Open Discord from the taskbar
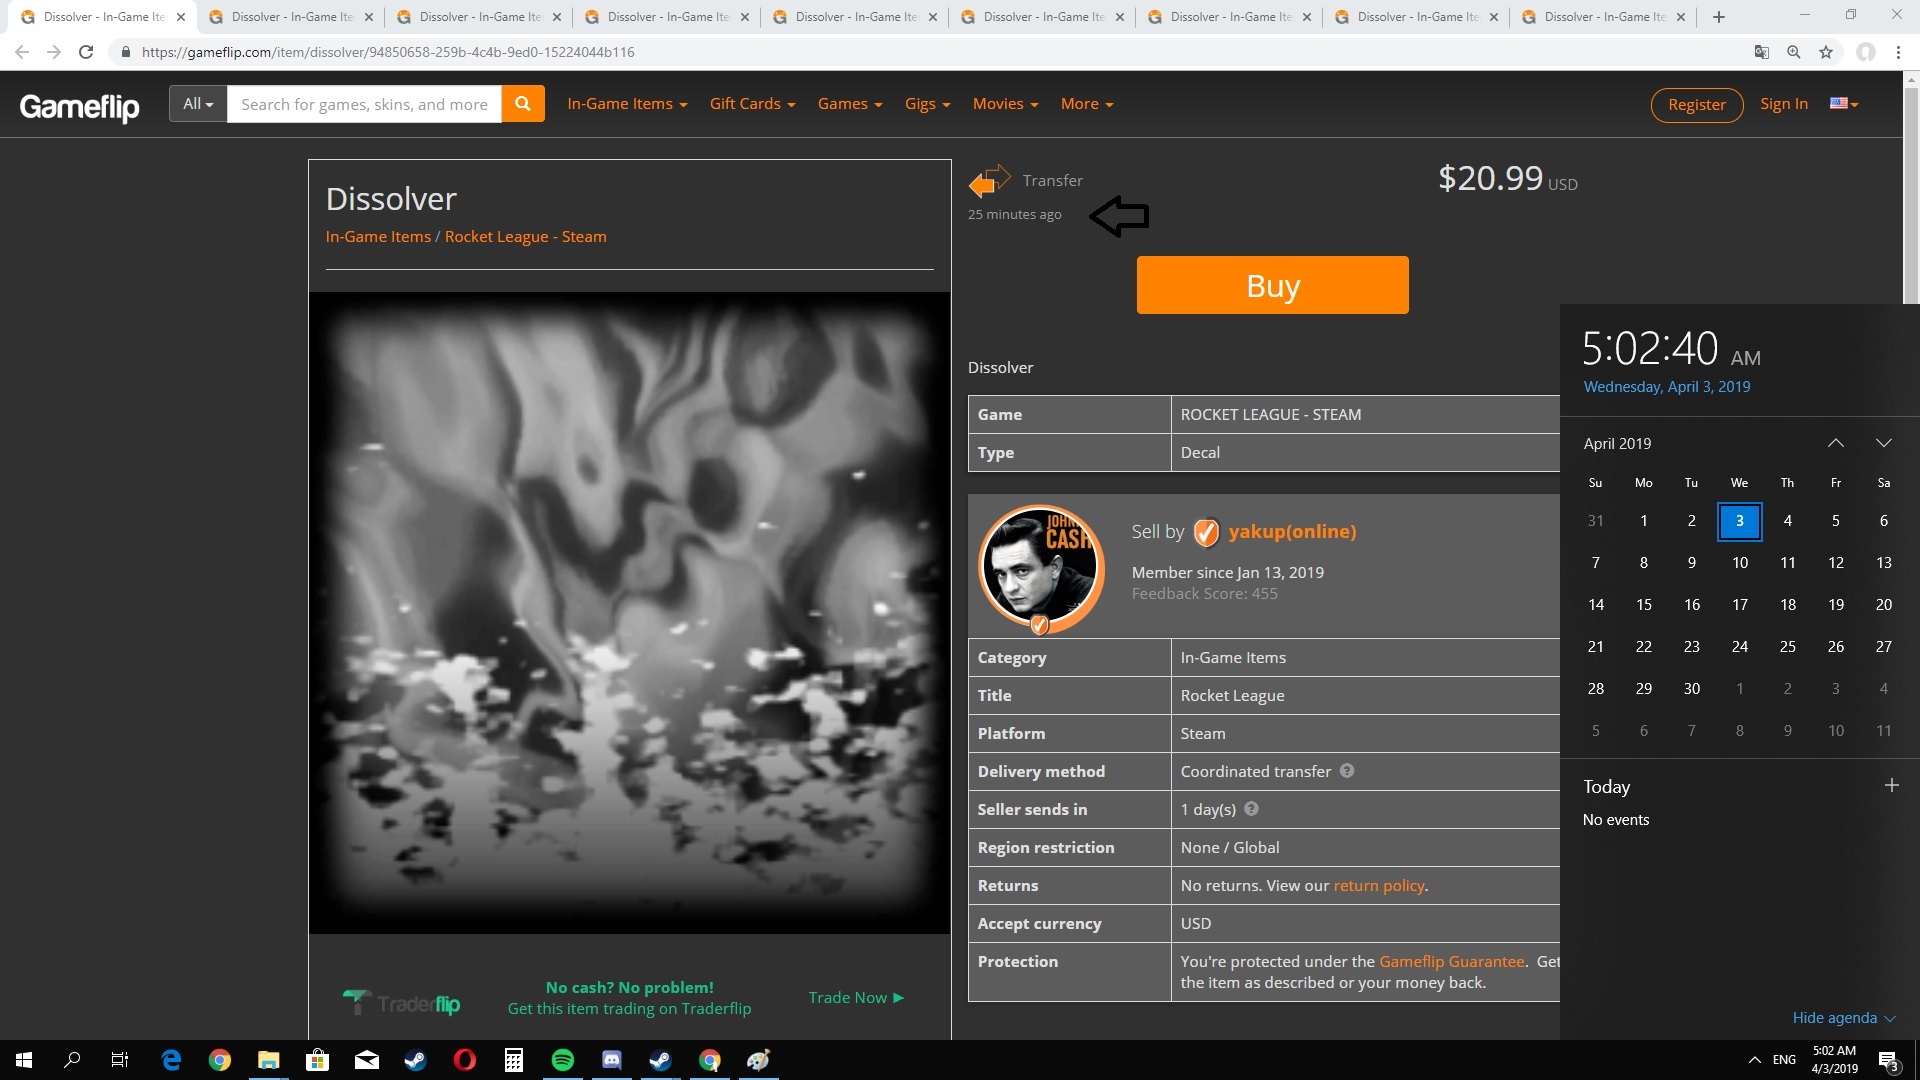Viewport: 1920px width, 1080px height. pyautogui.click(x=612, y=1060)
